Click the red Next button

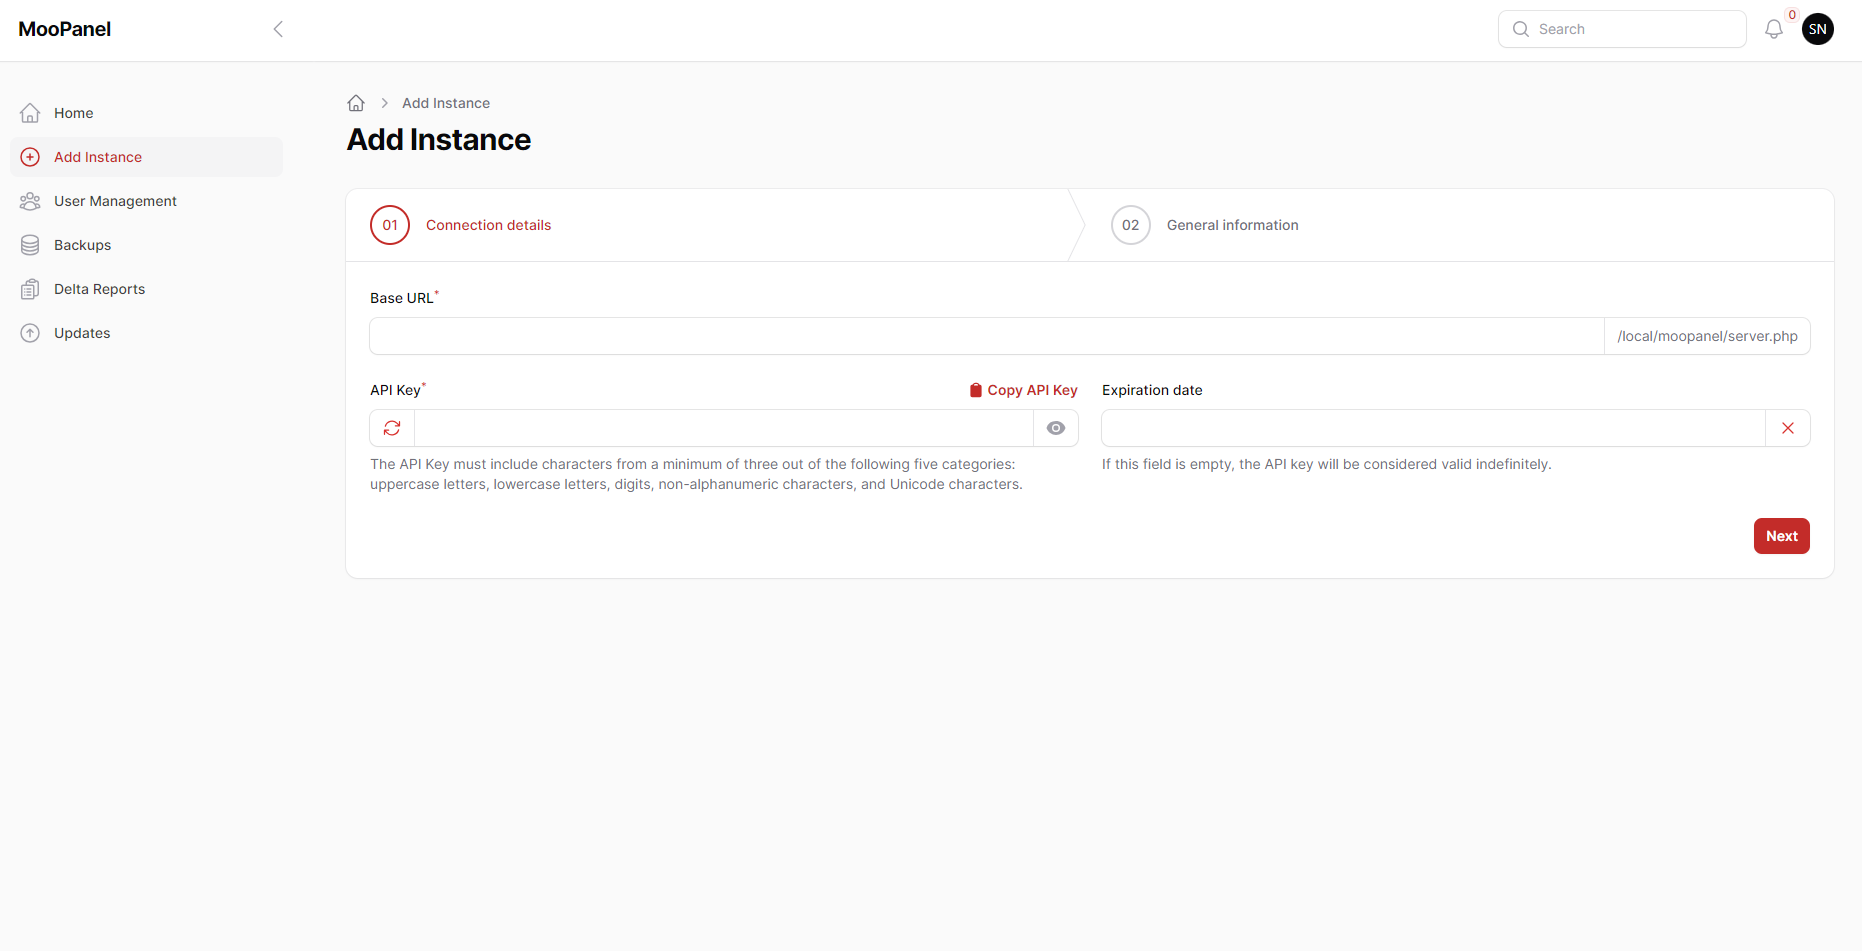coord(1782,536)
